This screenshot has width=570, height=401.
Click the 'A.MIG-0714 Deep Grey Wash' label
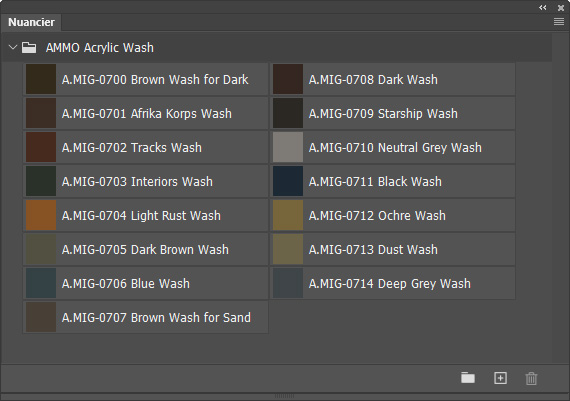(390, 284)
